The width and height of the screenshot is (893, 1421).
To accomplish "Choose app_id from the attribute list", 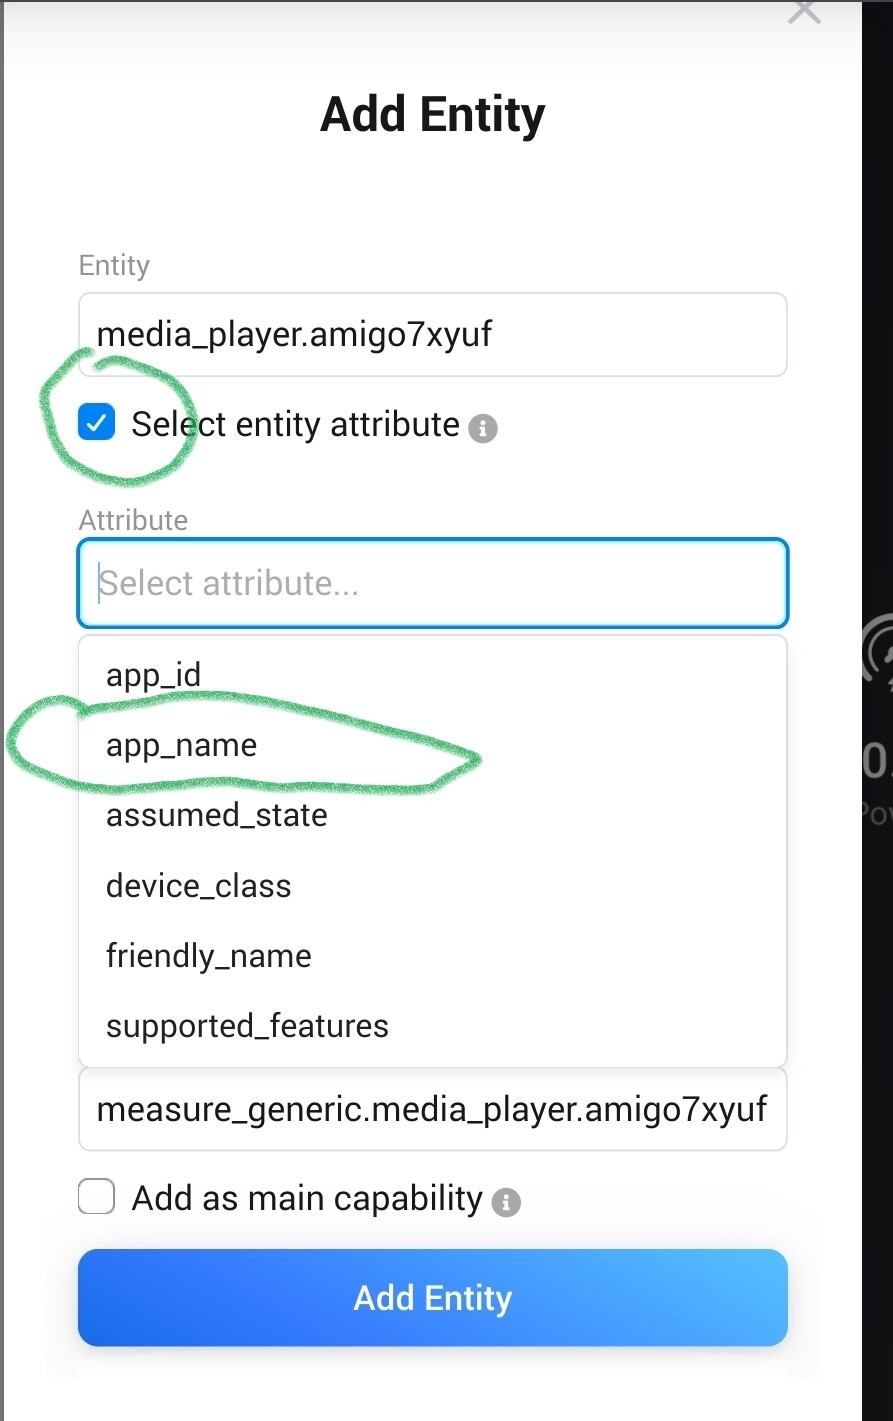I will pos(154,675).
